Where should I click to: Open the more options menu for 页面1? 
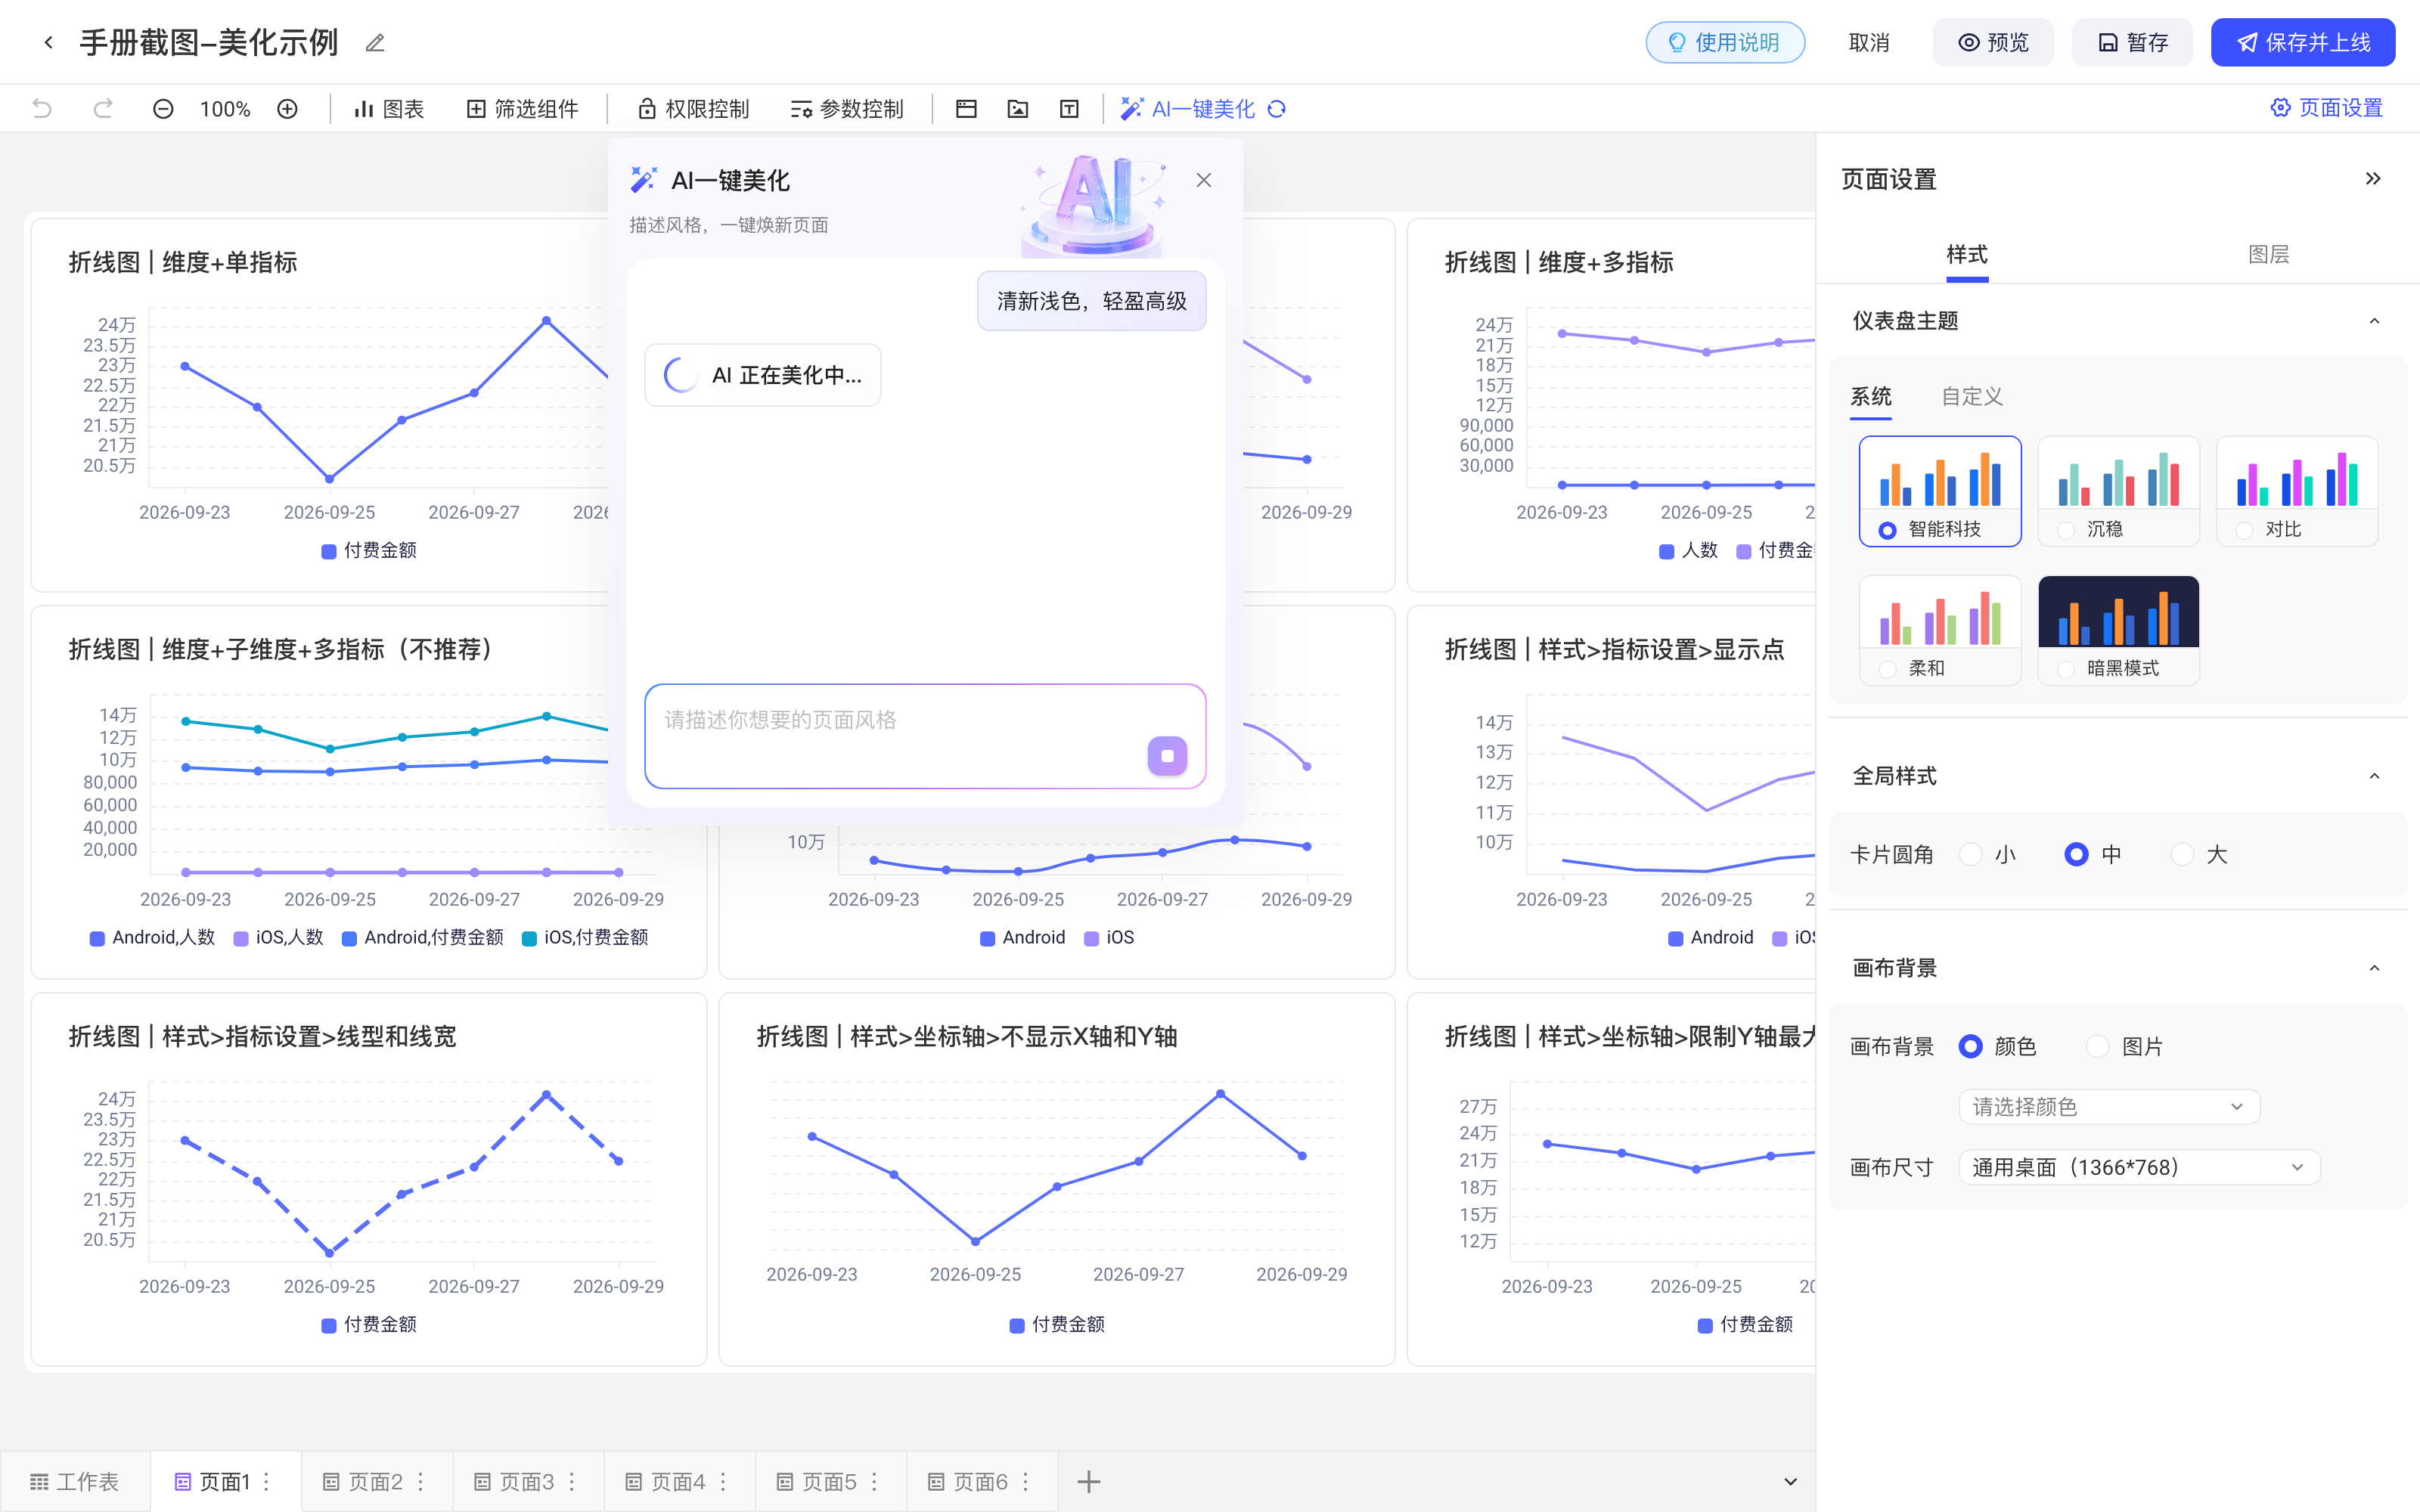click(x=266, y=1481)
